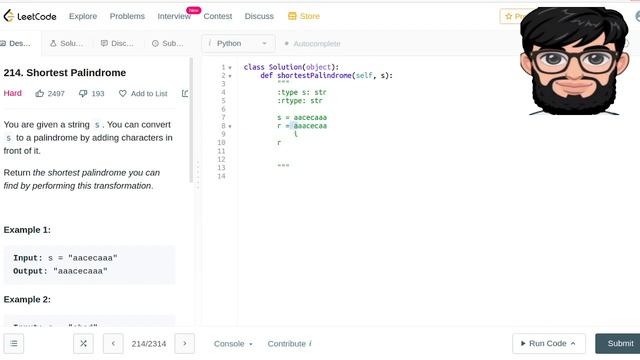Image resolution: width=640 pixels, height=360 pixels.
Task: Click the Premium star button
Action: (x=511, y=16)
